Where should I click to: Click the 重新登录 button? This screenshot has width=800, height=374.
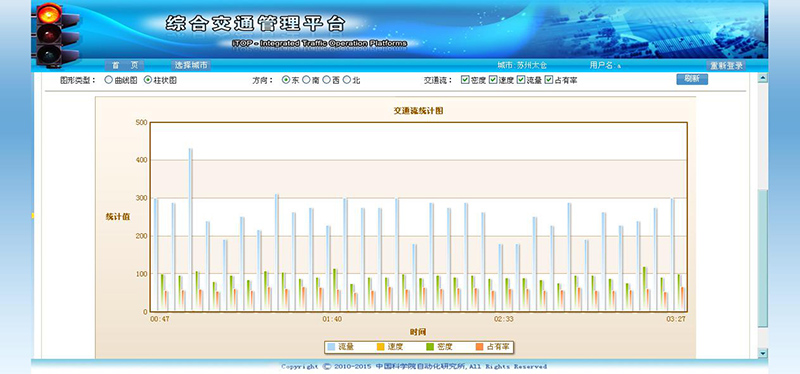726,65
